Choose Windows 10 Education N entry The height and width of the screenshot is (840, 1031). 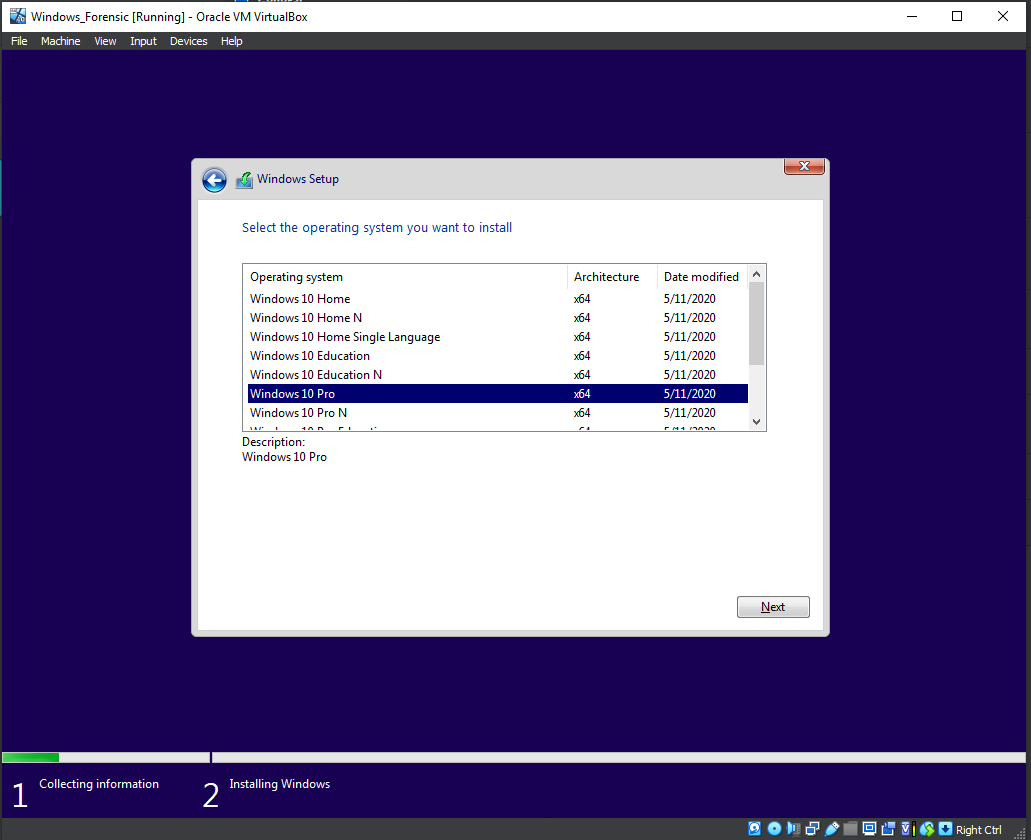pyautogui.click(x=316, y=375)
